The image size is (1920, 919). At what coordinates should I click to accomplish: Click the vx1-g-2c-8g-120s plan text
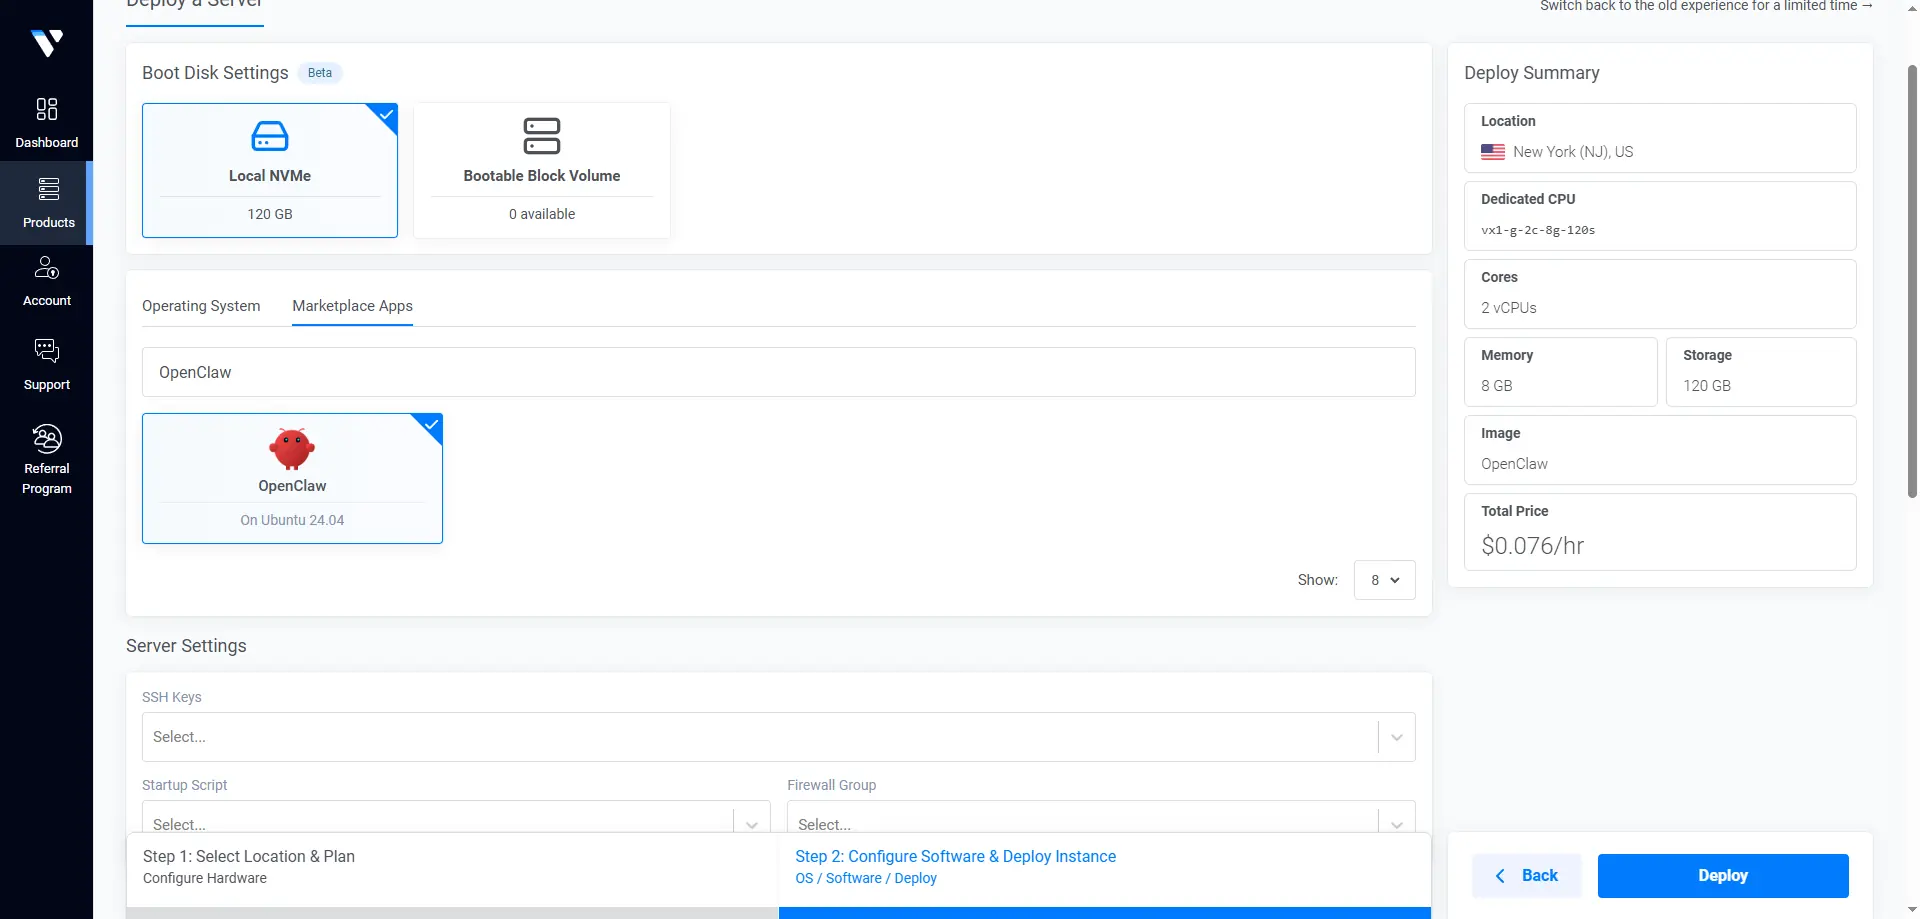[x=1538, y=230]
